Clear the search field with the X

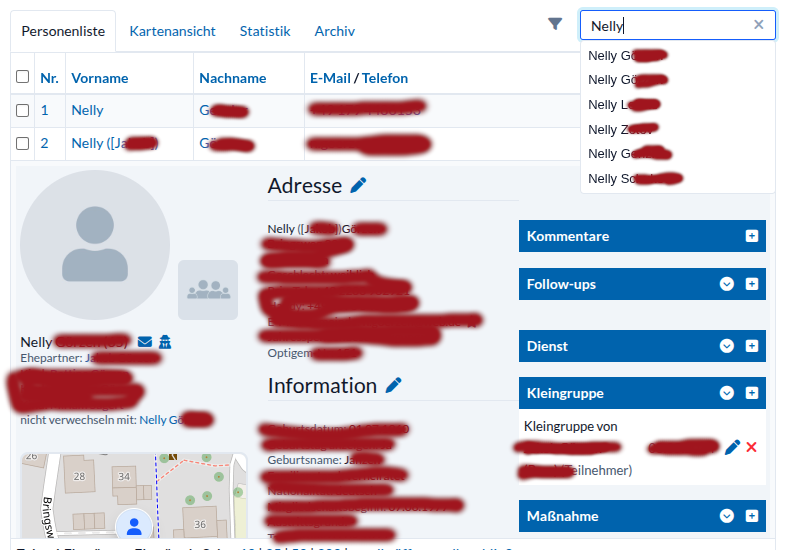(758, 25)
